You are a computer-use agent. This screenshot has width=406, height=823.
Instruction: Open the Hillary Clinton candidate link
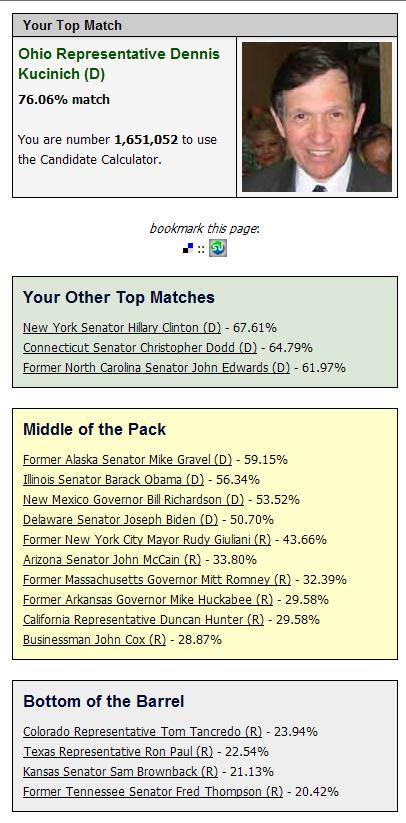[x=122, y=328]
